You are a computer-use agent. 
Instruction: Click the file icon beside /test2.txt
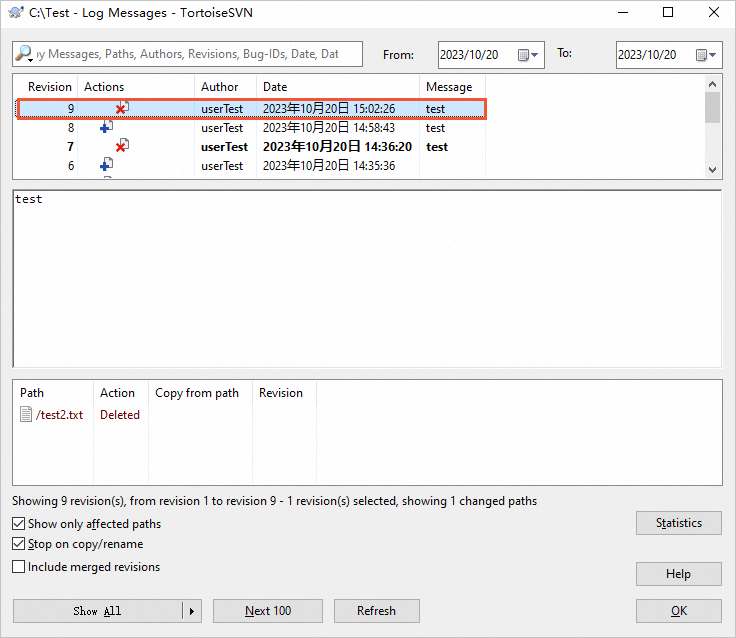tap(26, 415)
